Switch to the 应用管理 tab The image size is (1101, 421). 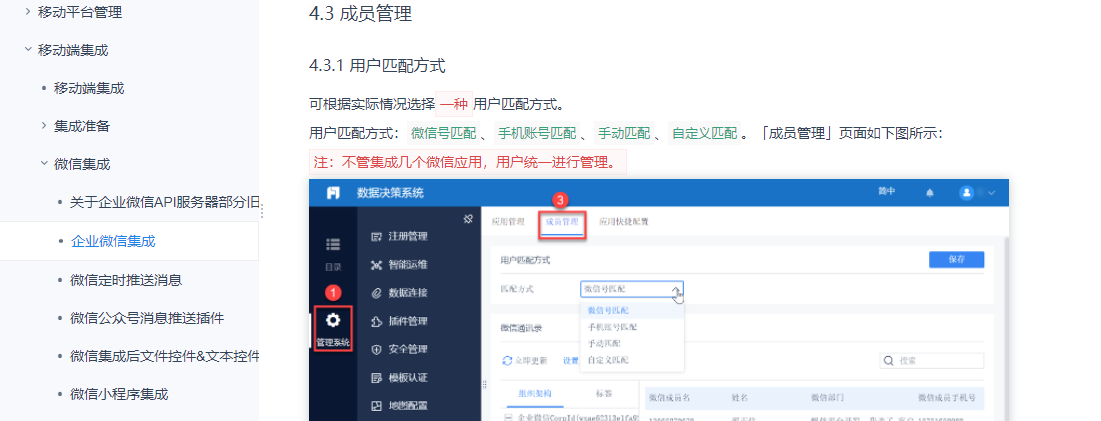coord(508,222)
